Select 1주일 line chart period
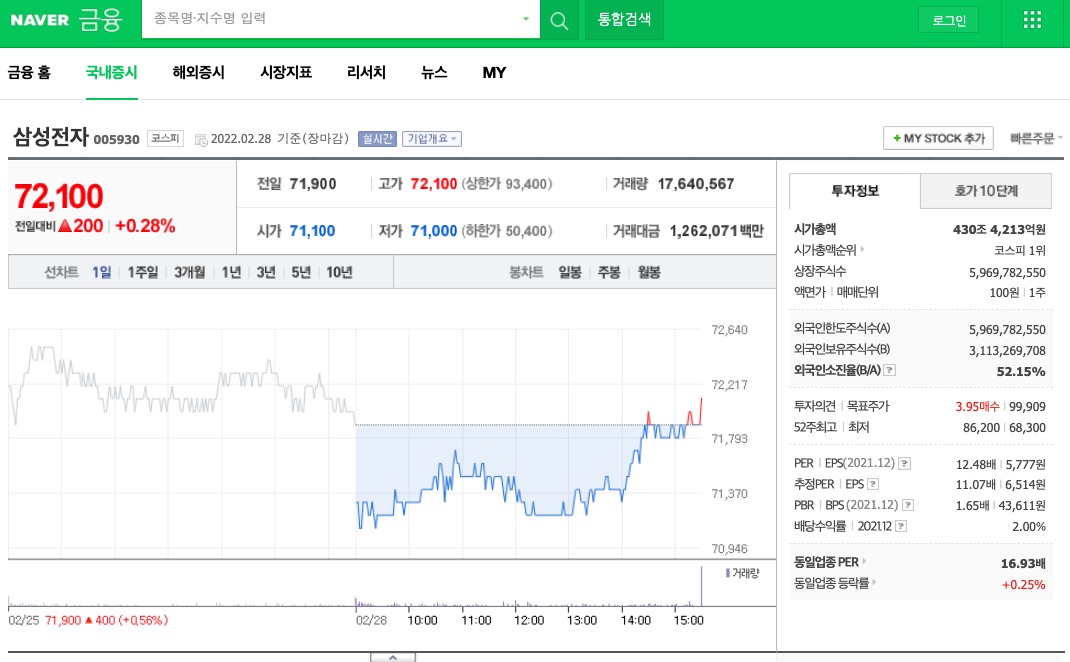1070x662 pixels. point(143,272)
